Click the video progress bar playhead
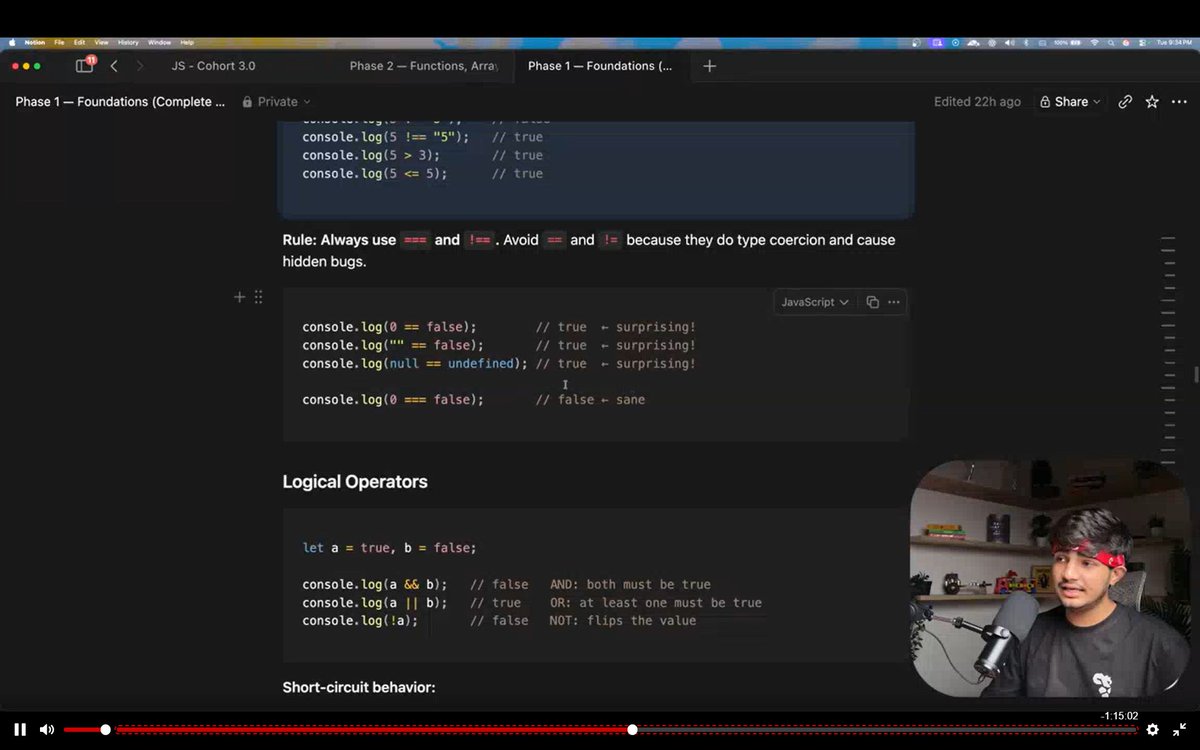The height and width of the screenshot is (750, 1200). point(632,730)
